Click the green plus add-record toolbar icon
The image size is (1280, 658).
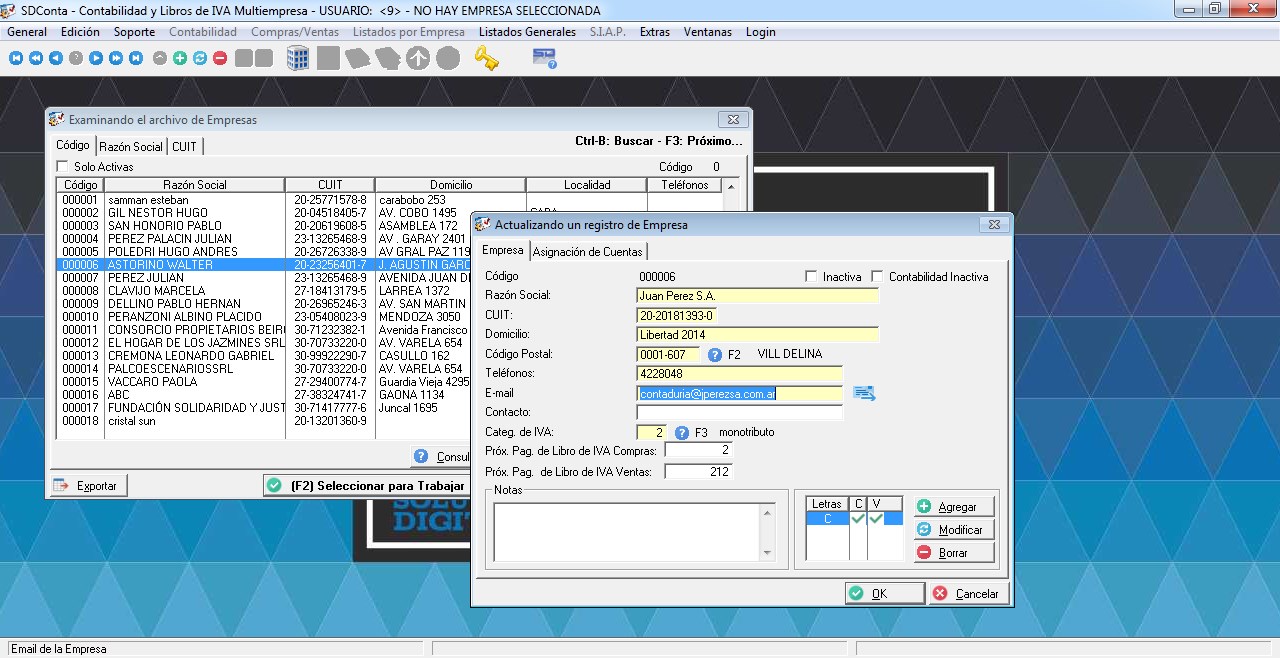tap(180, 58)
